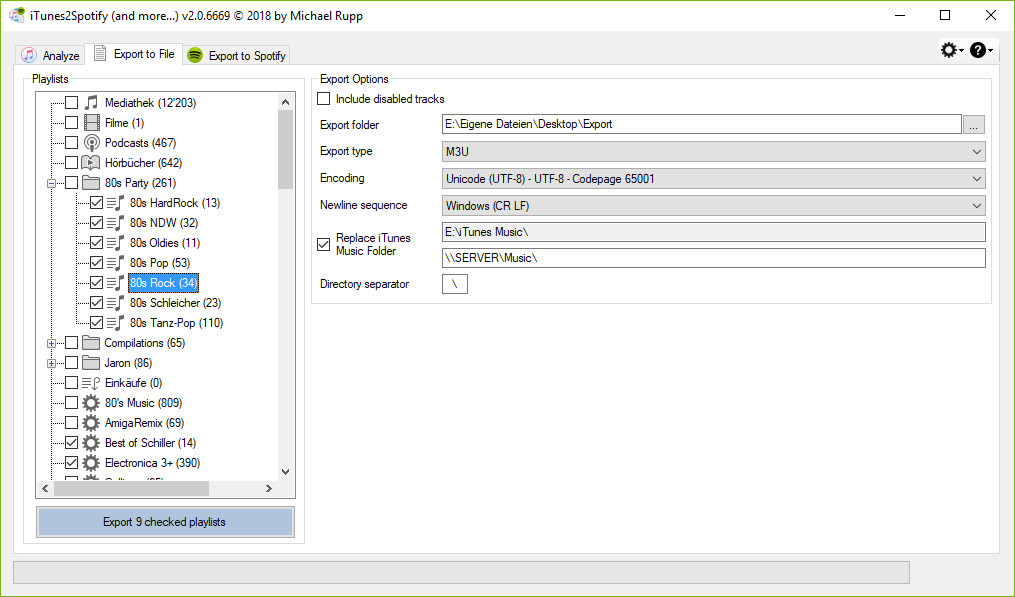Select the Electronica 3+ (390) row
Viewport: 1015px width, 597px height.
(152, 463)
